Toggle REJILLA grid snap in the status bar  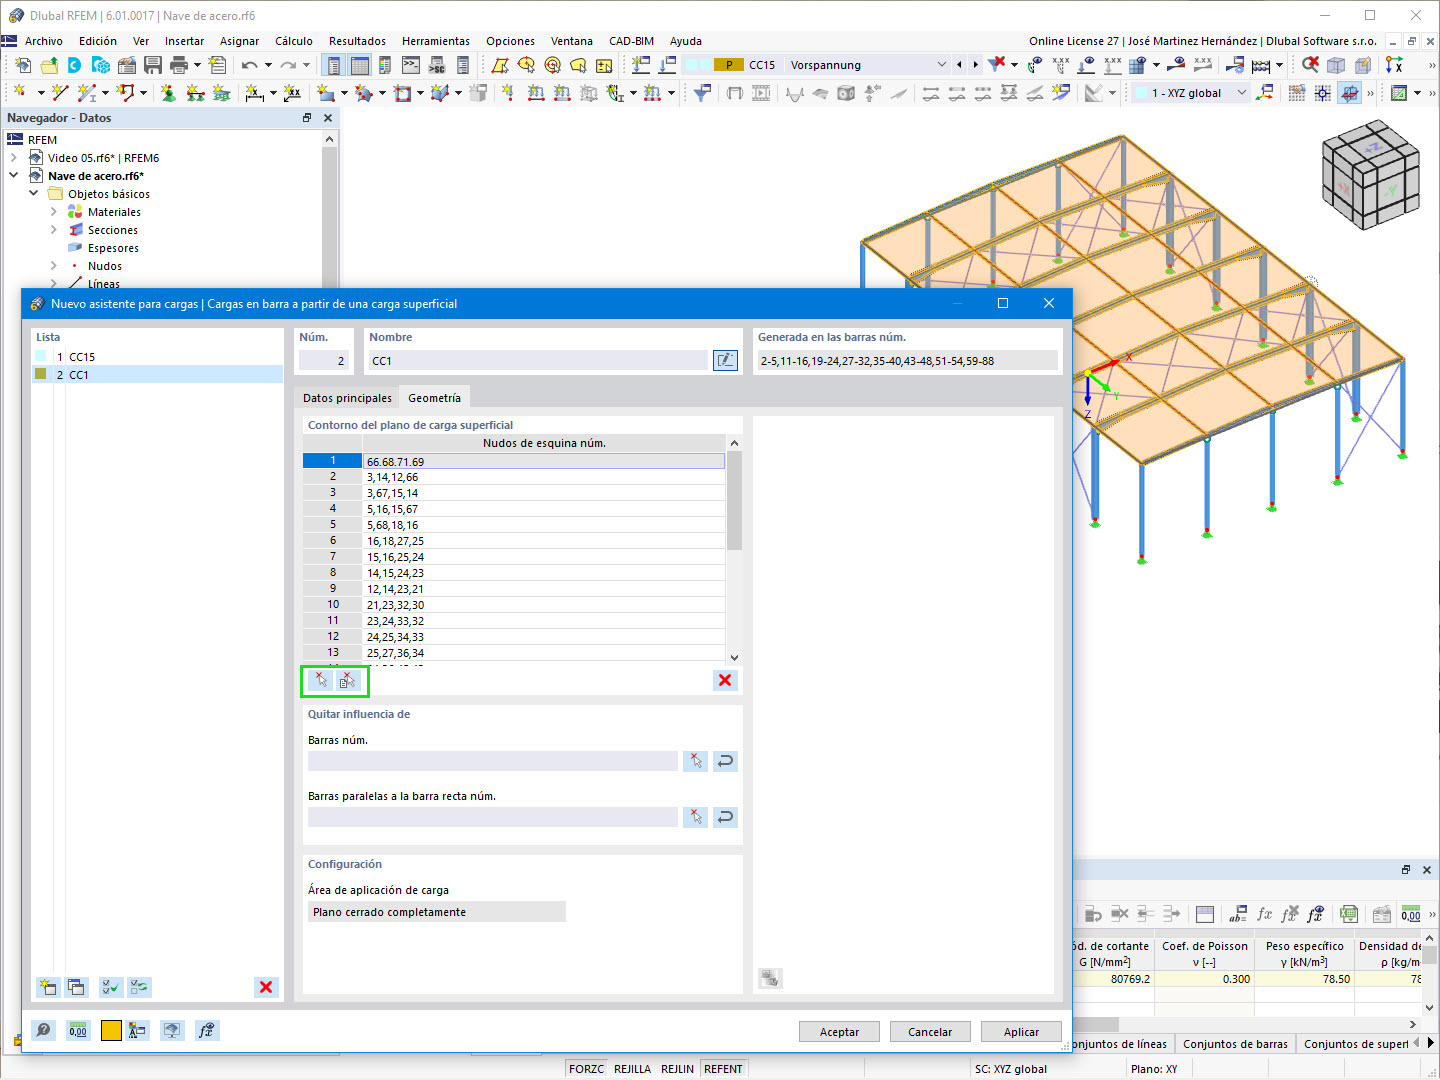click(633, 1069)
